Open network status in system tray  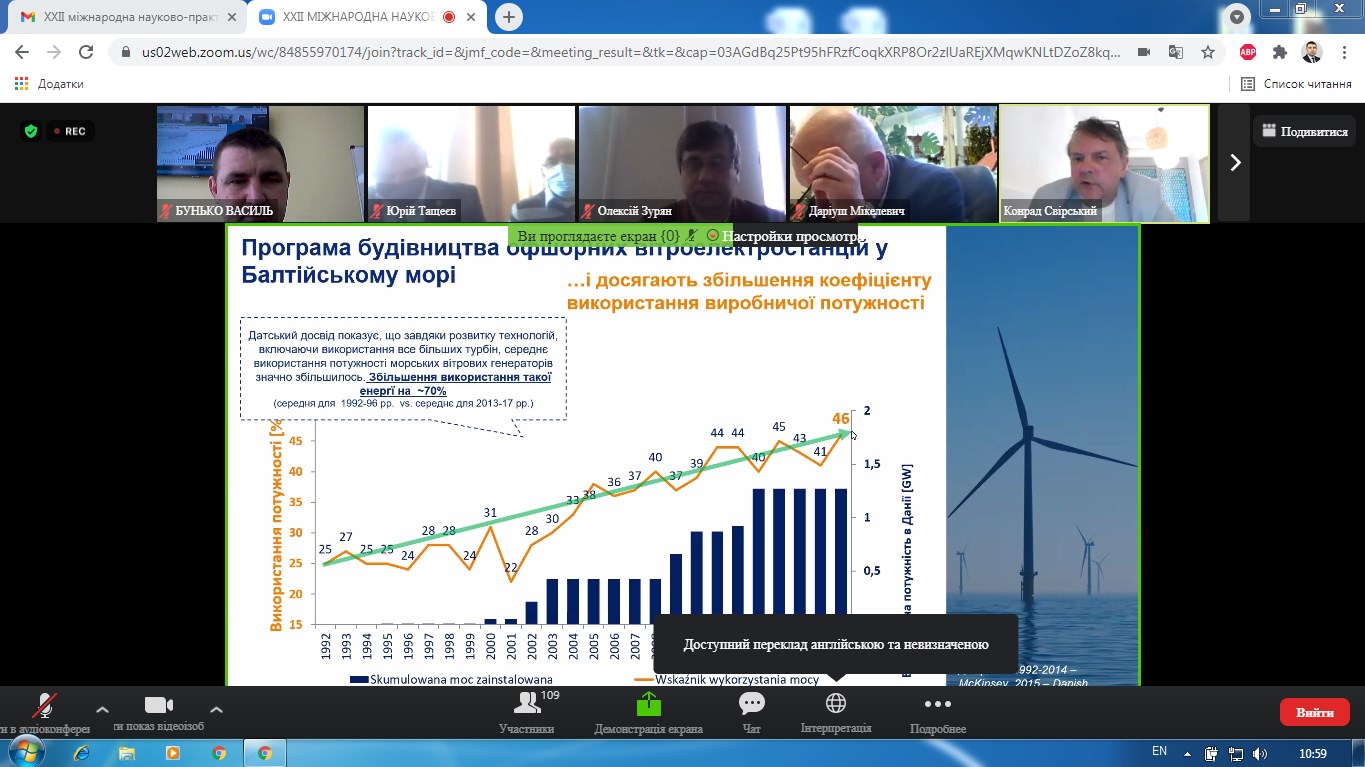1236,753
